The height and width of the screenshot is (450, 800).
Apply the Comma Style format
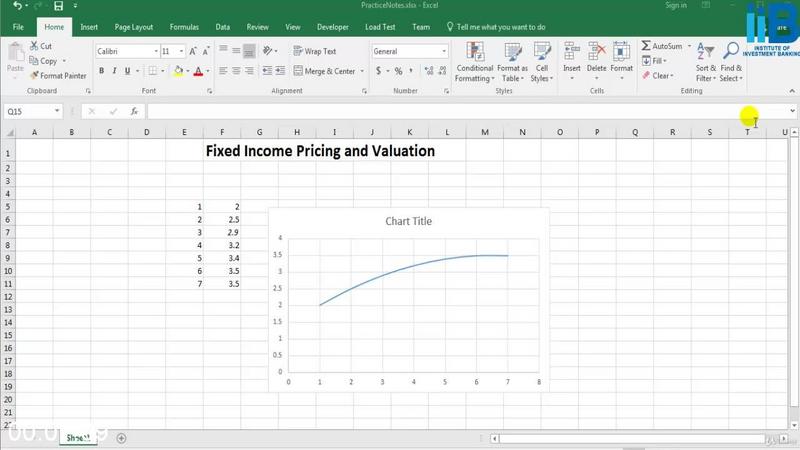tap(411, 71)
